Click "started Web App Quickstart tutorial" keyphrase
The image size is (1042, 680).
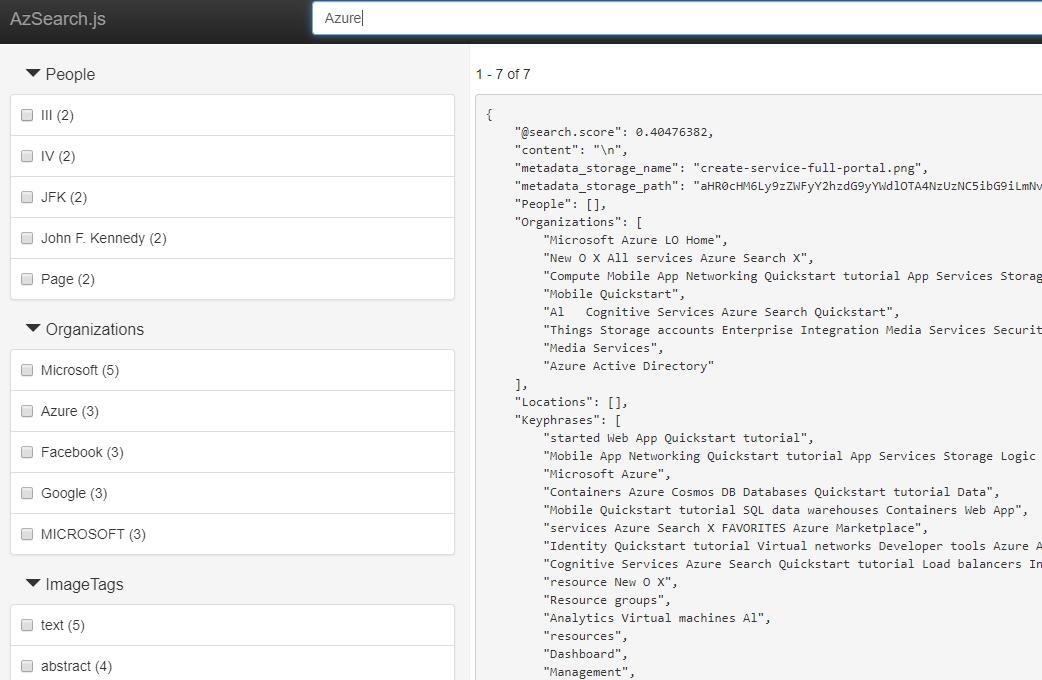click(x=678, y=438)
